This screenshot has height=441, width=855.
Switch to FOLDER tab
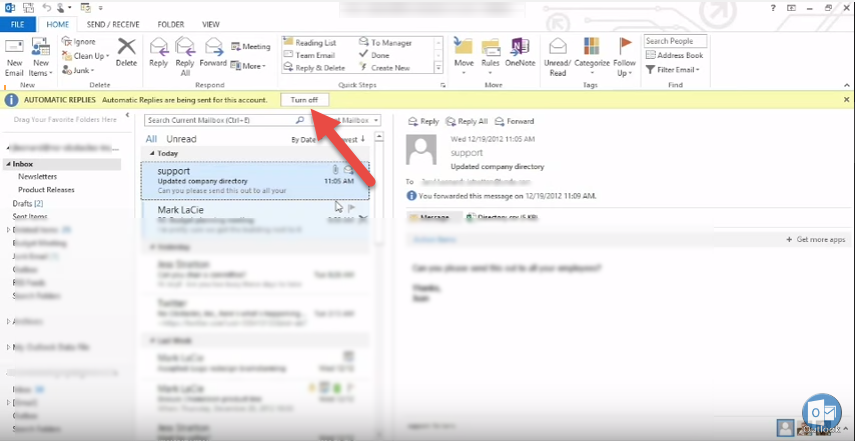click(x=171, y=25)
